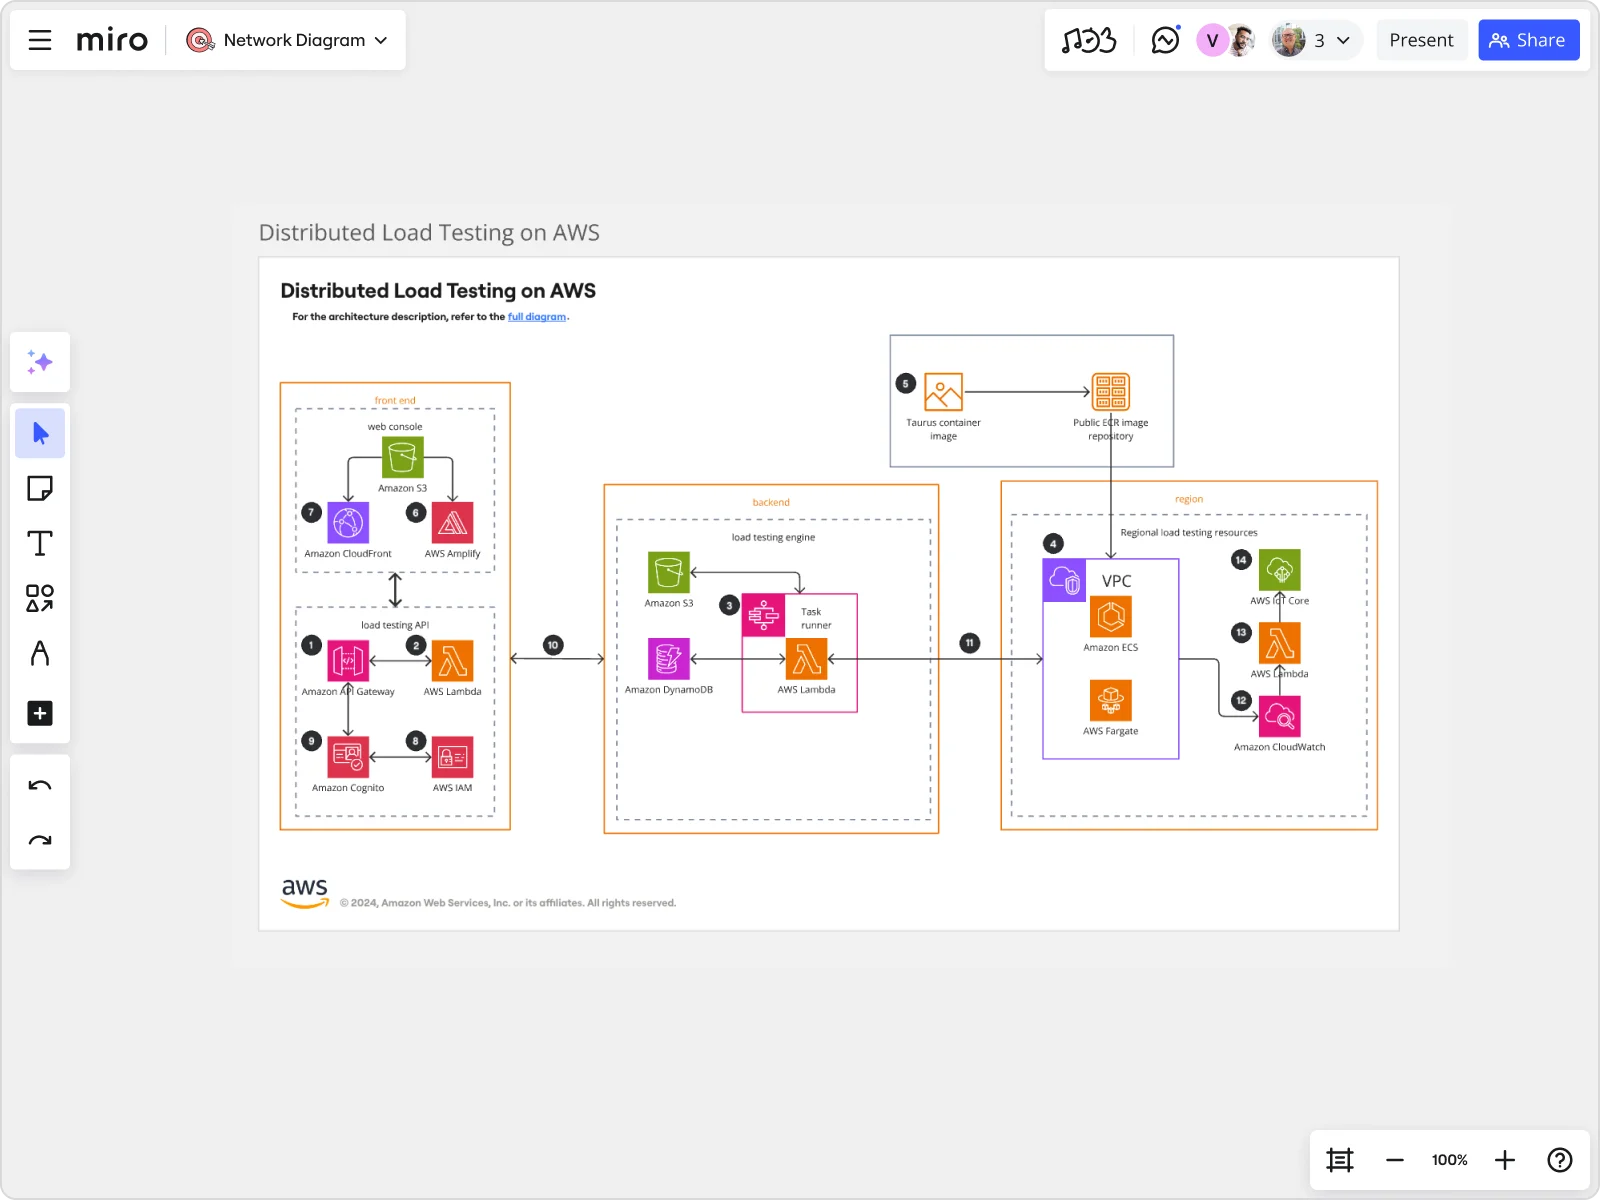The image size is (1600, 1200).
Task: Open the Shapes tool
Action: click(x=40, y=598)
